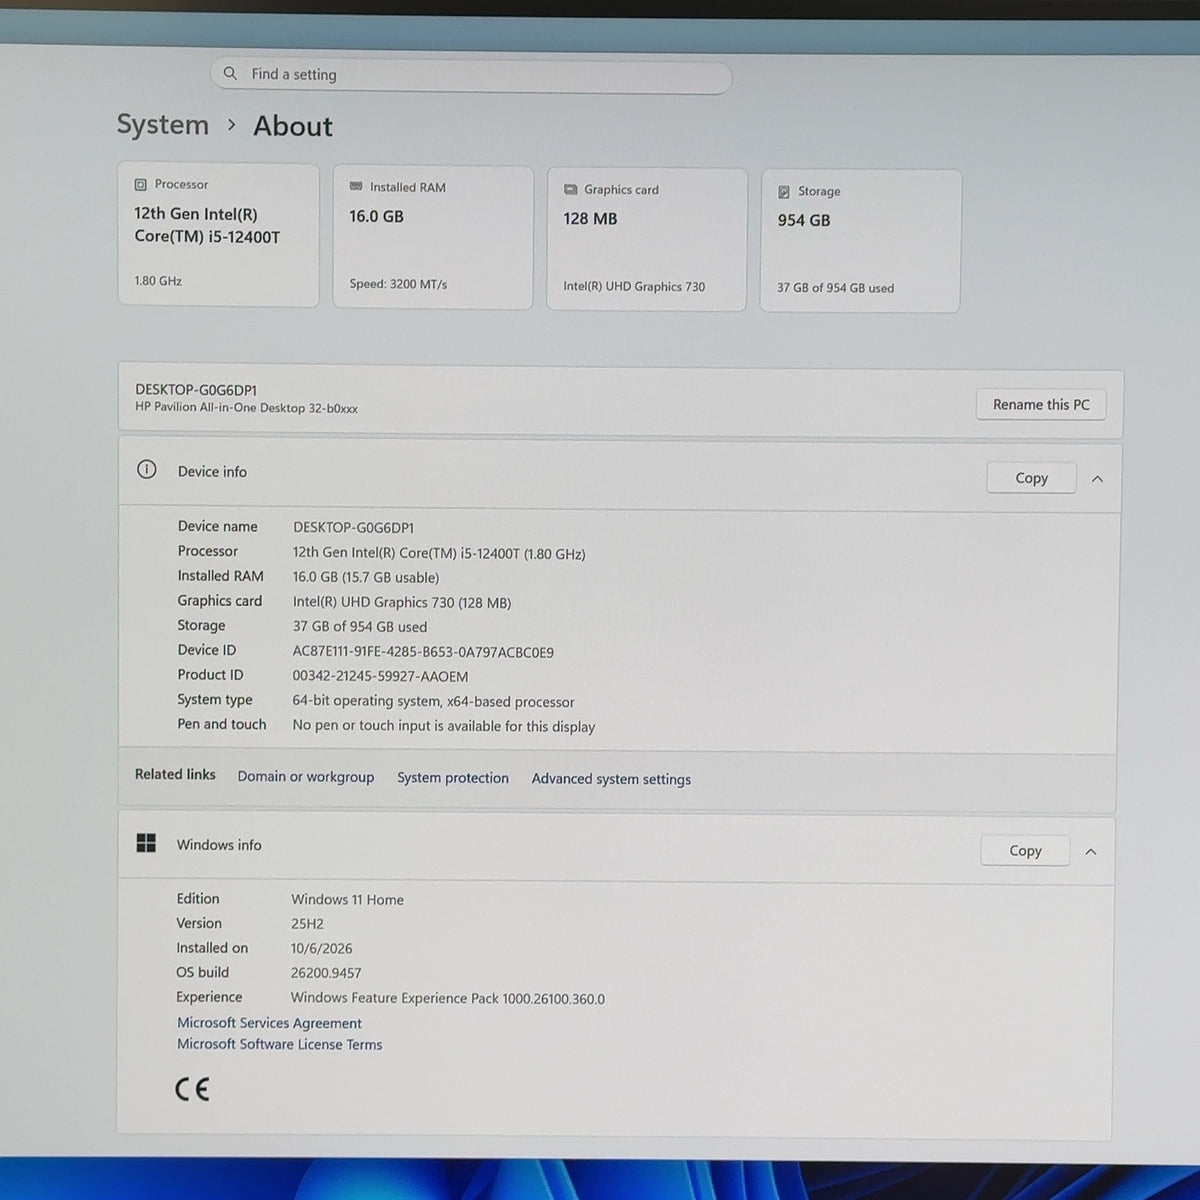Collapse the Device info section
Image resolution: width=1200 pixels, height=1200 pixels.
coord(1097,479)
